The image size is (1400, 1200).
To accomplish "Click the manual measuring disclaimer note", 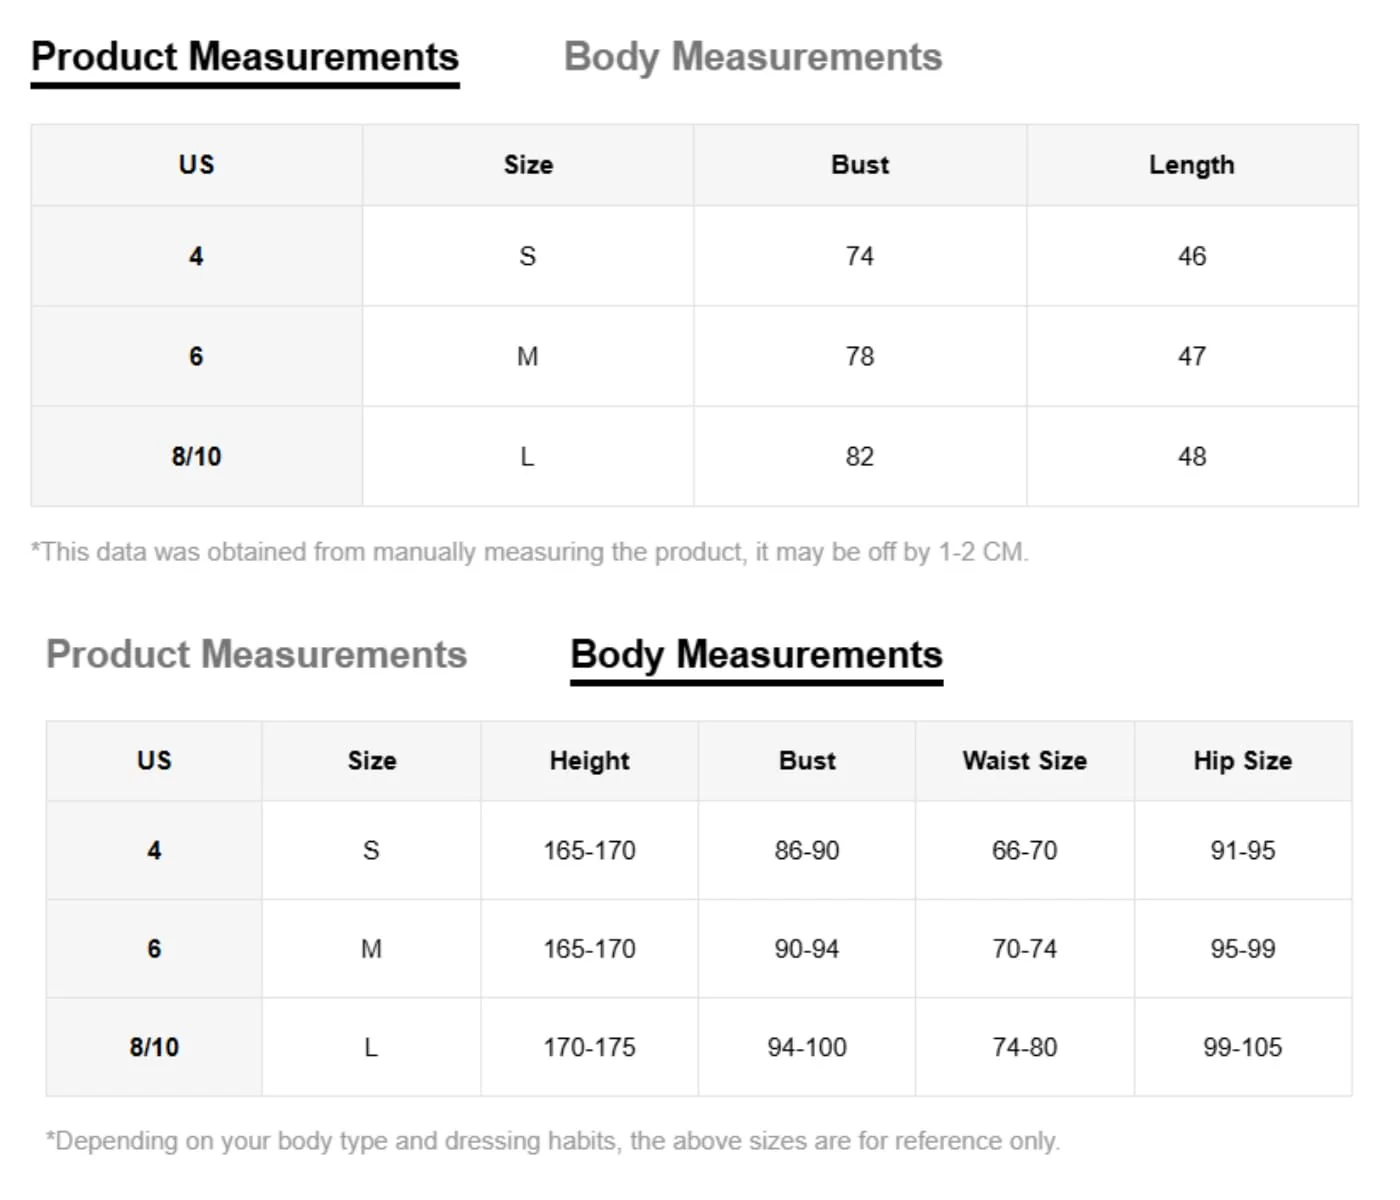I will [530, 552].
